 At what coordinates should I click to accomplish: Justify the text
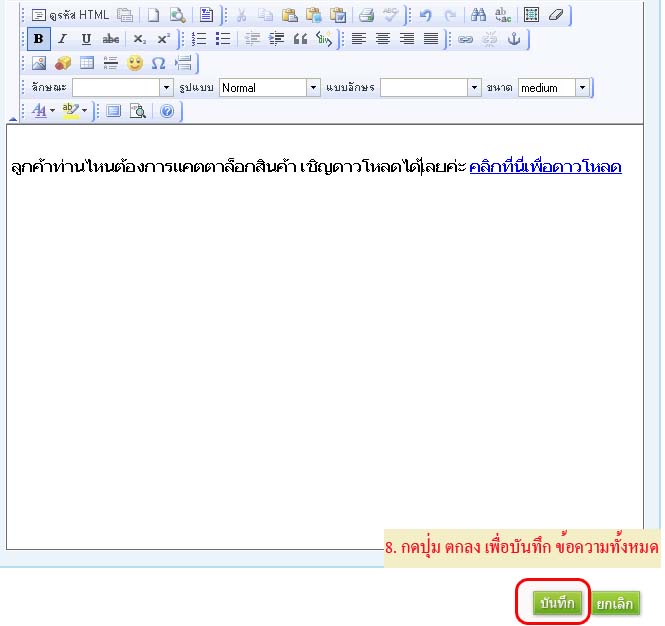click(431, 39)
